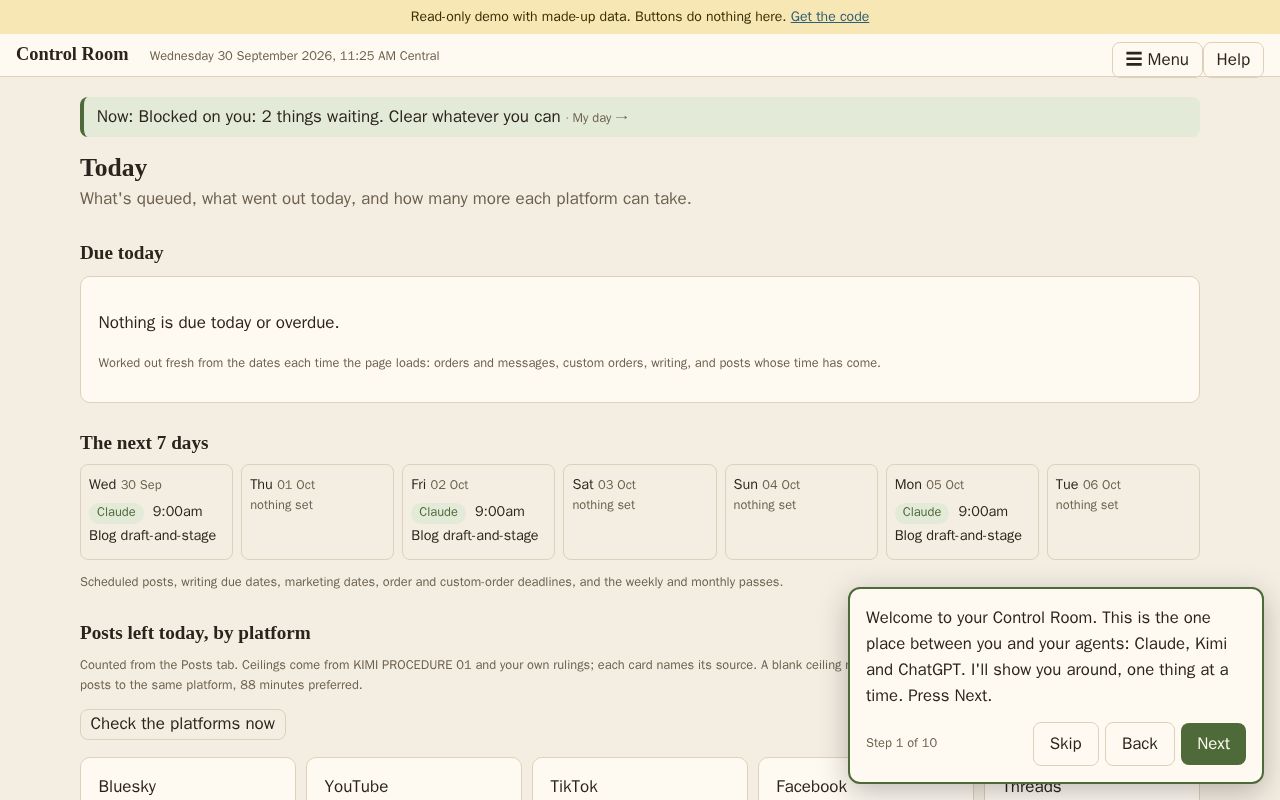The width and height of the screenshot is (1280, 800).
Task: Open the Menu button with hamburger icon
Action: tap(1157, 60)
